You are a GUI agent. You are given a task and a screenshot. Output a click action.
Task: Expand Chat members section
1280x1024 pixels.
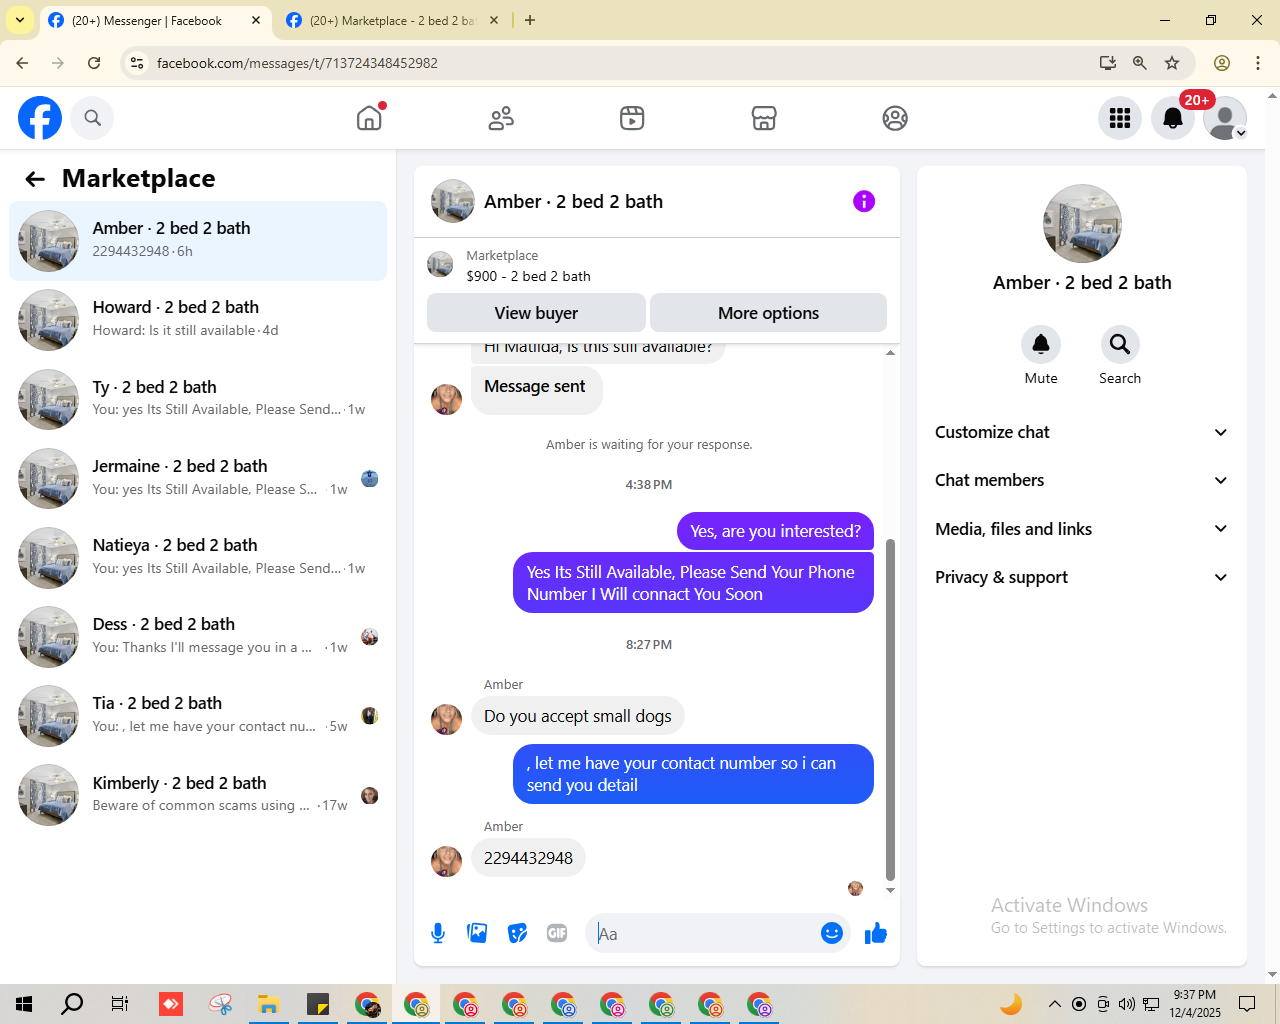click(x=1081, y=480)
